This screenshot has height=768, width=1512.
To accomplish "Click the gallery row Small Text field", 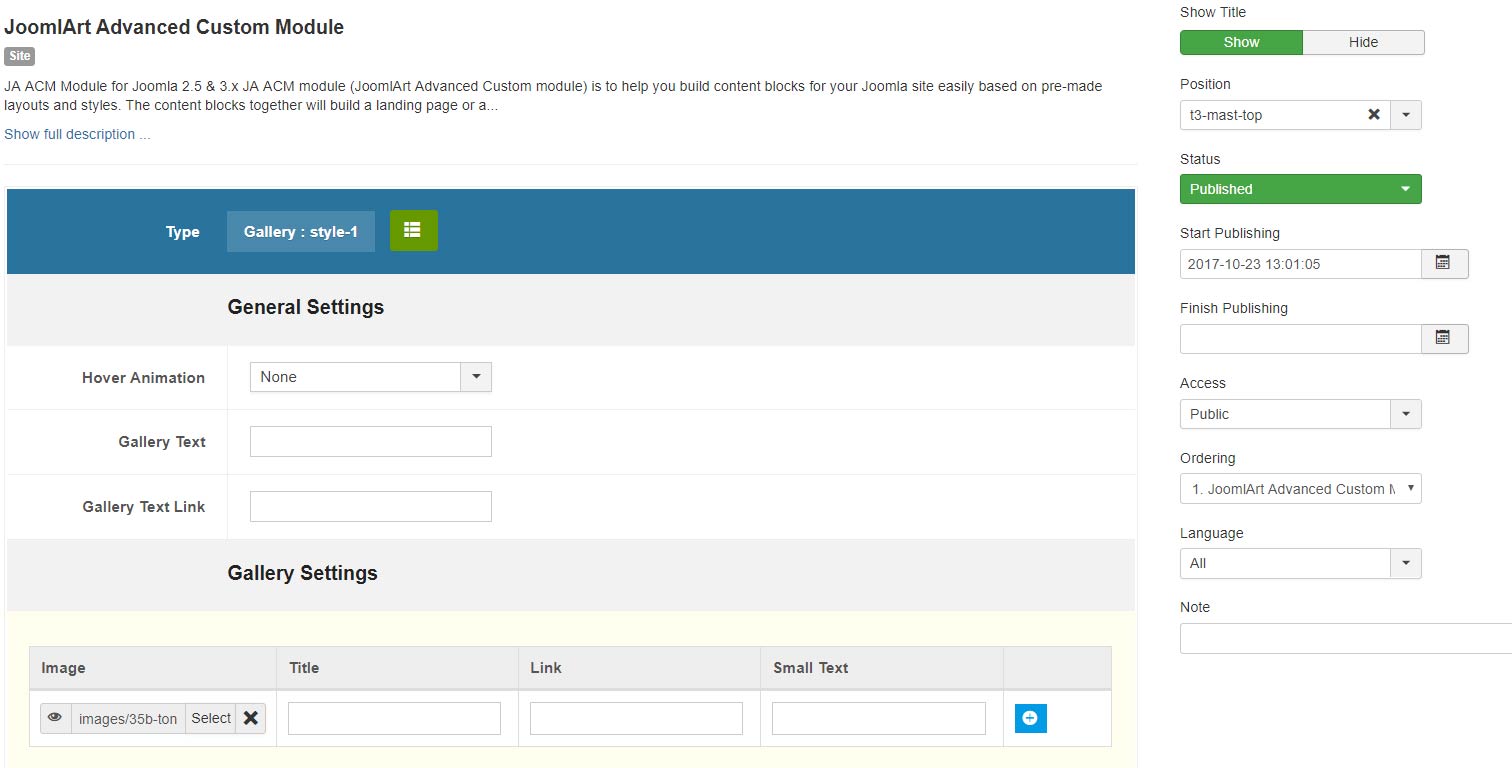I will click(879, 718).
